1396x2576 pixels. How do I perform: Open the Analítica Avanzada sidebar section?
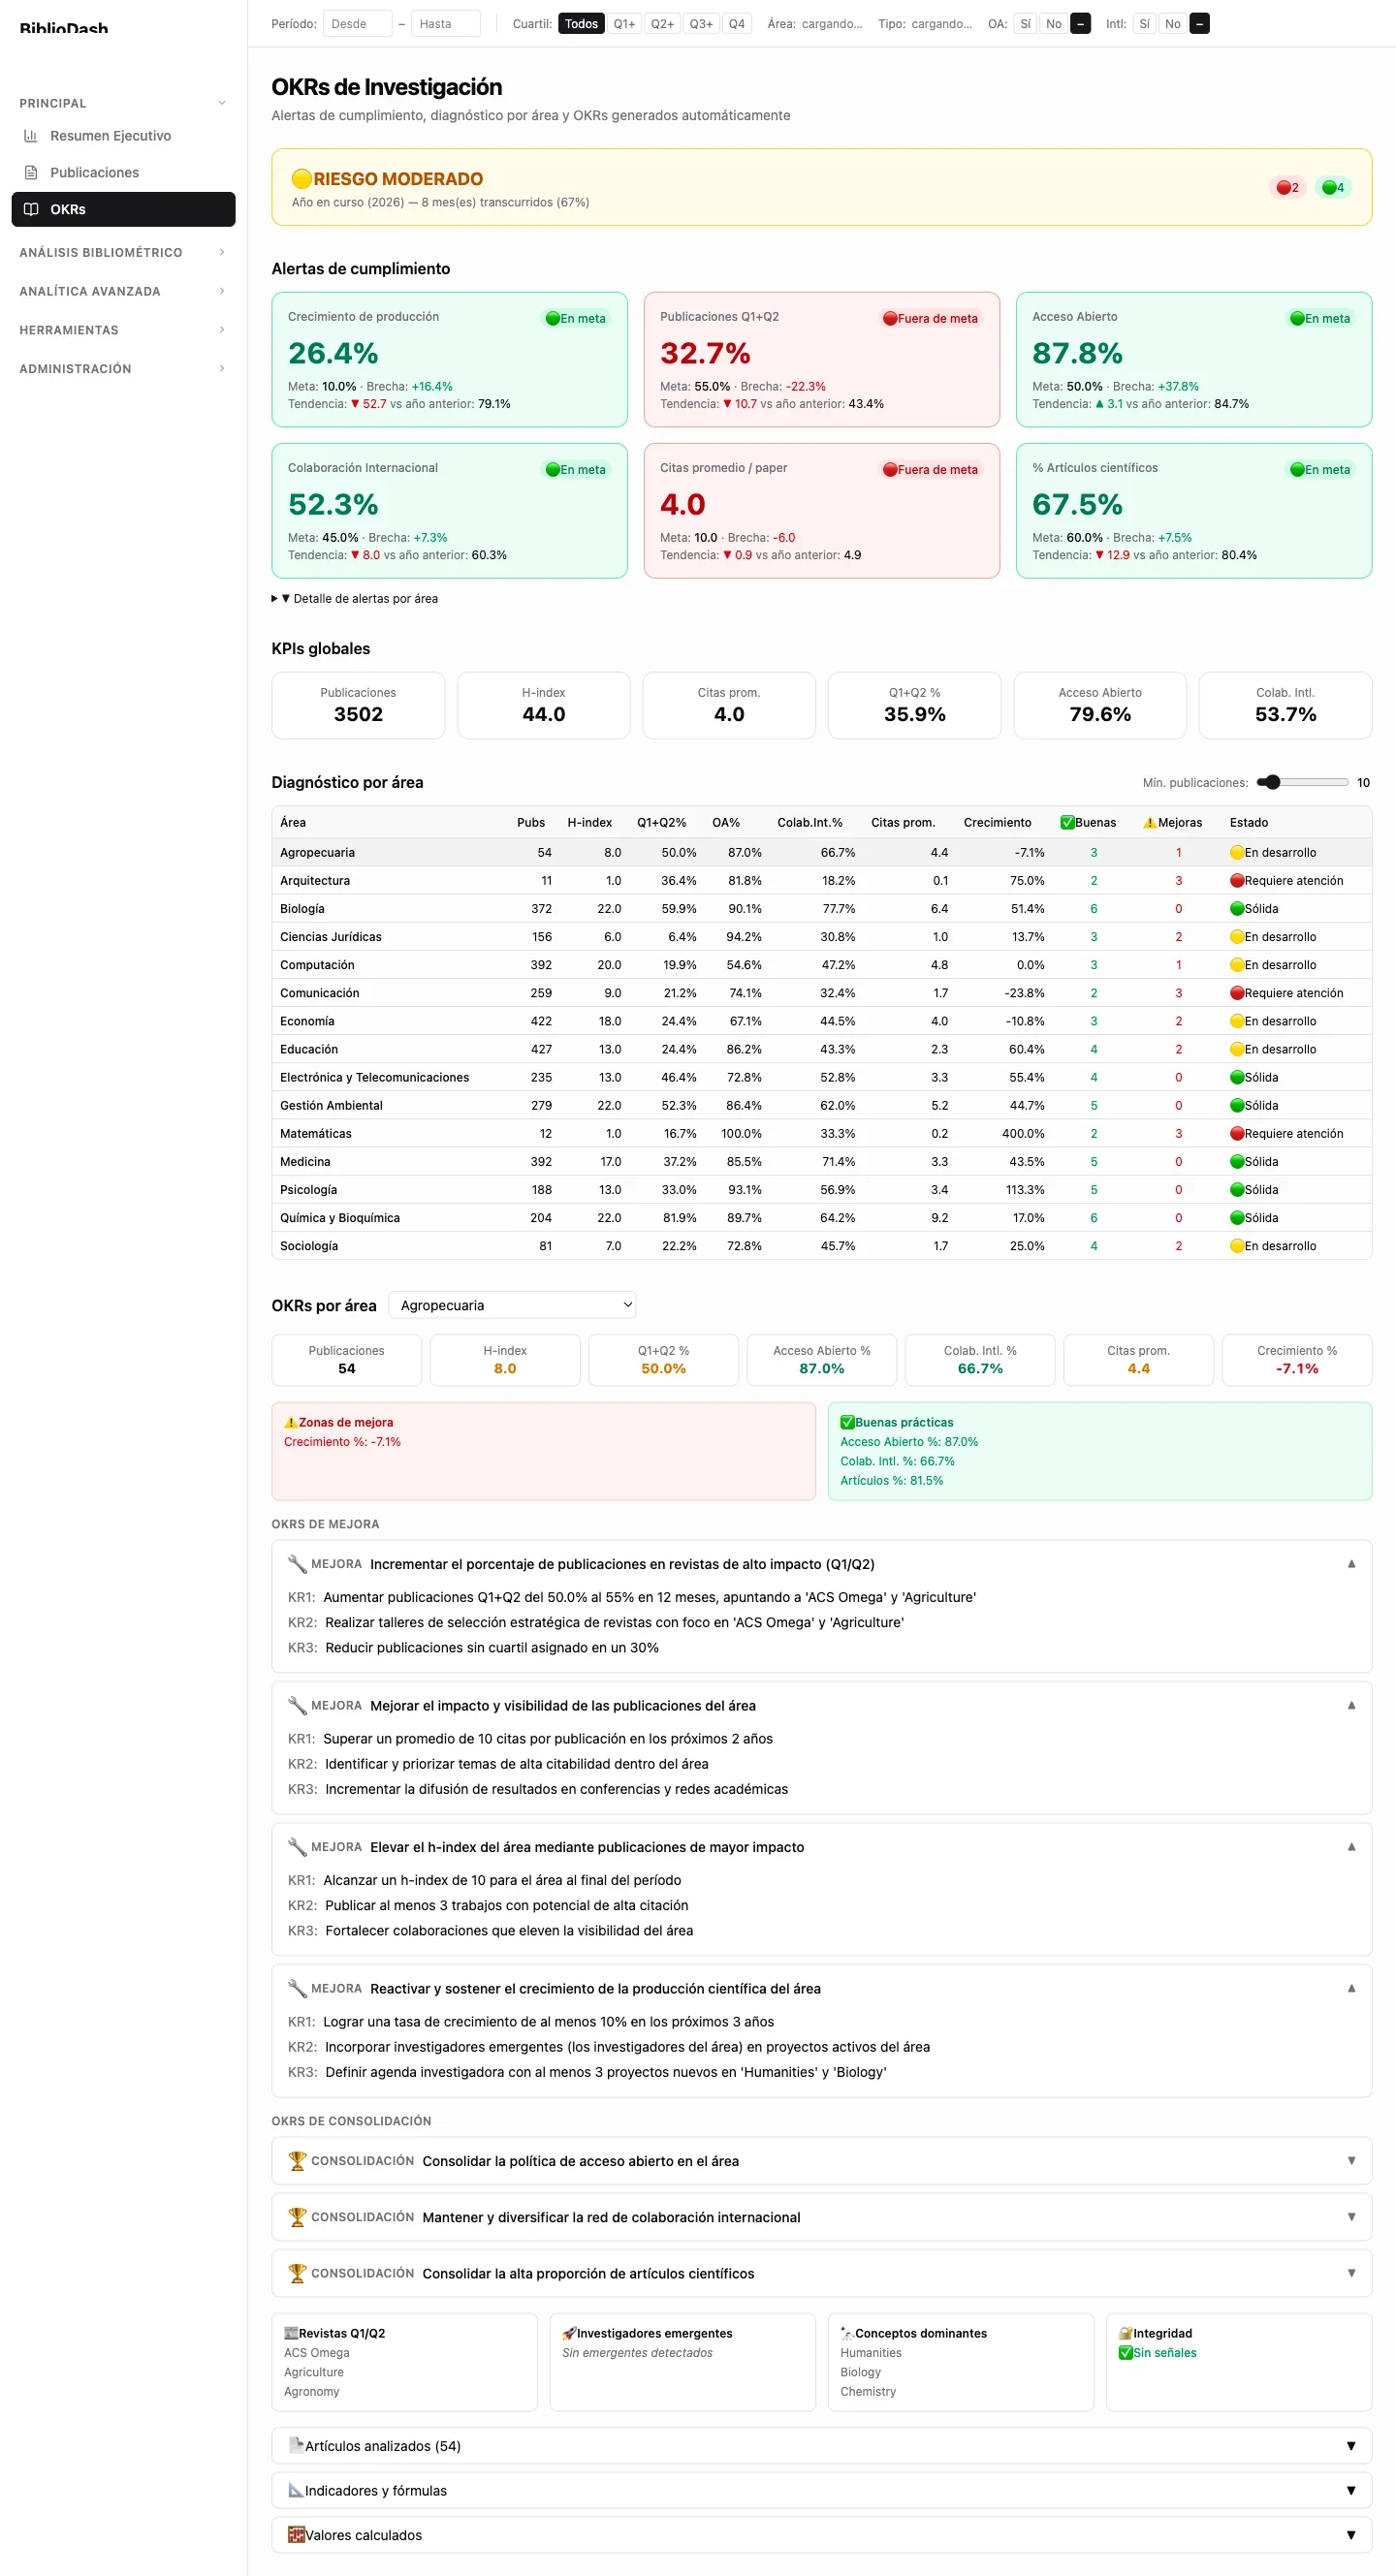124,291
